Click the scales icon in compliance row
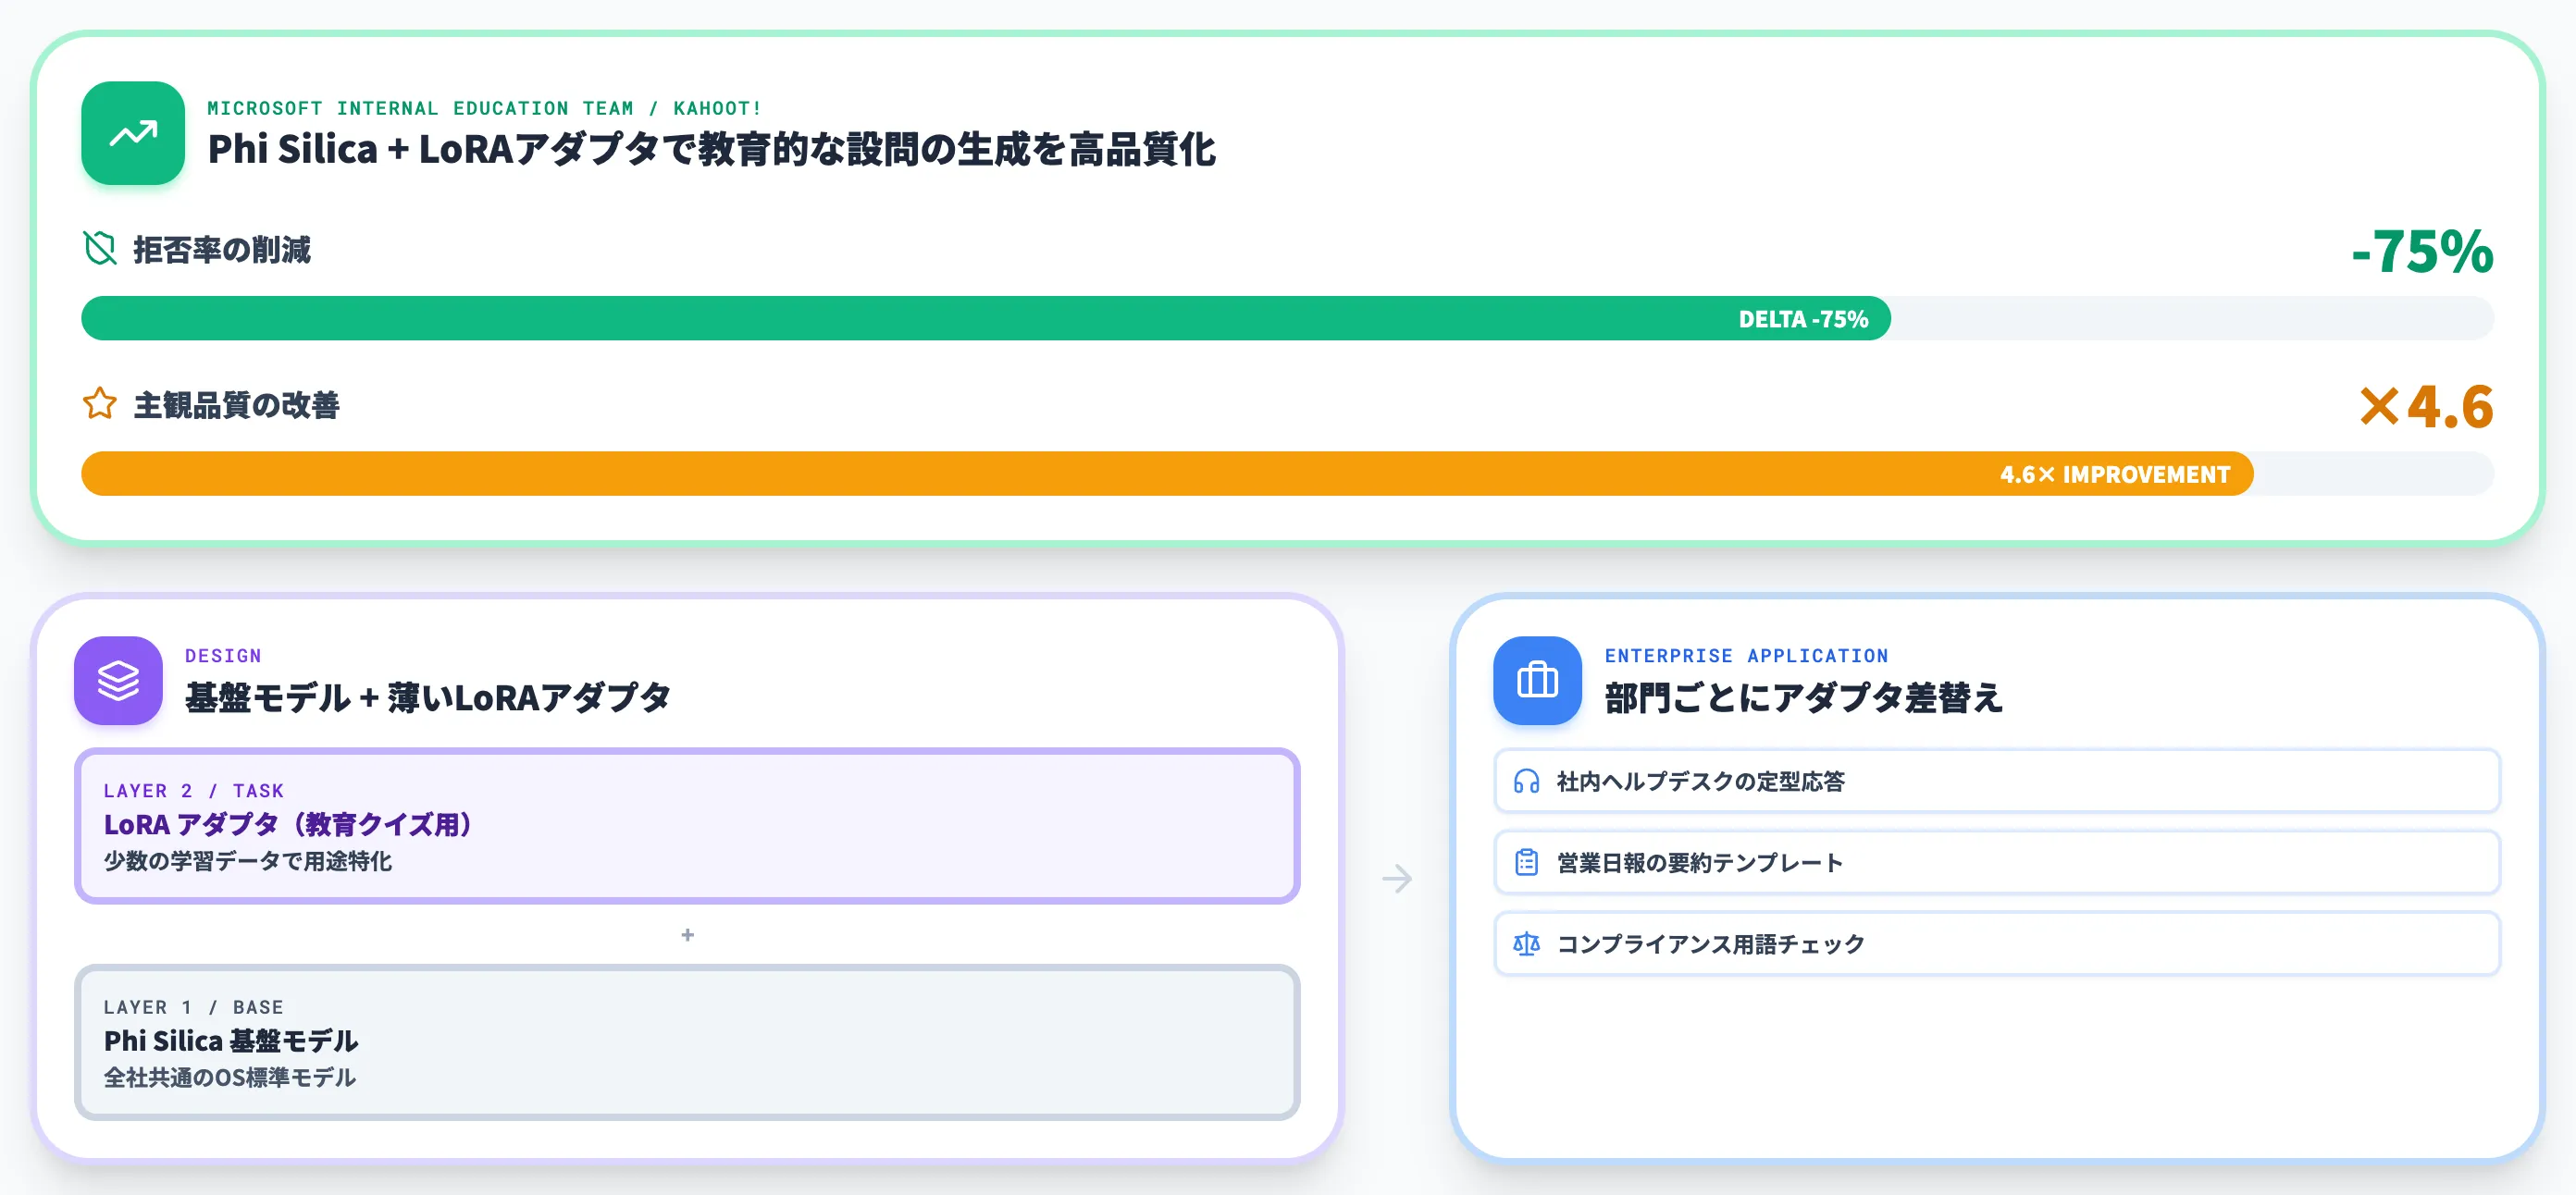Image resolution: width=2576 pixels, height=1195 pixels. (1526, 943)
